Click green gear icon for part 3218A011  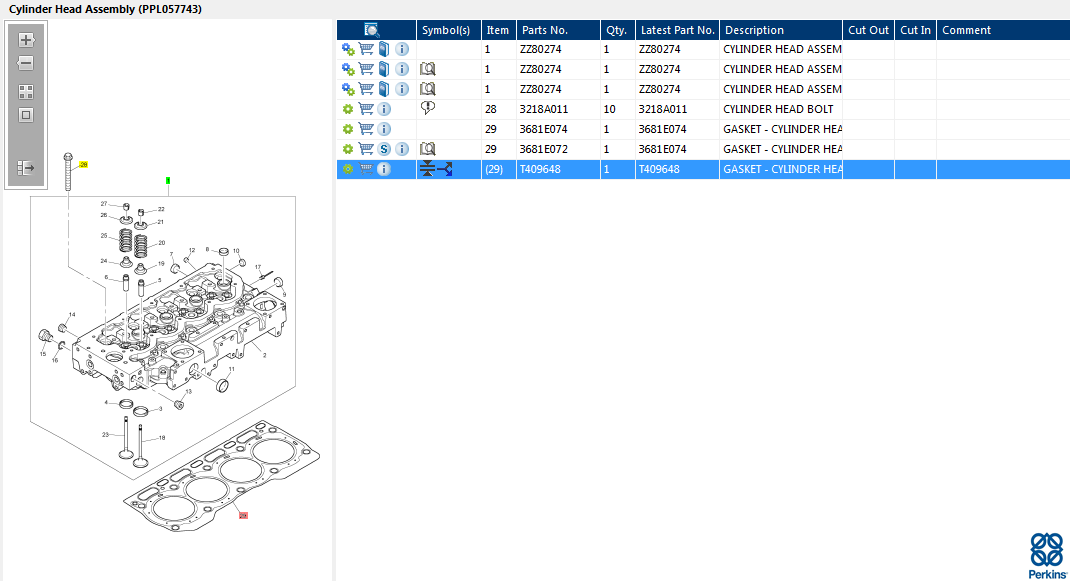click(348, 109)
